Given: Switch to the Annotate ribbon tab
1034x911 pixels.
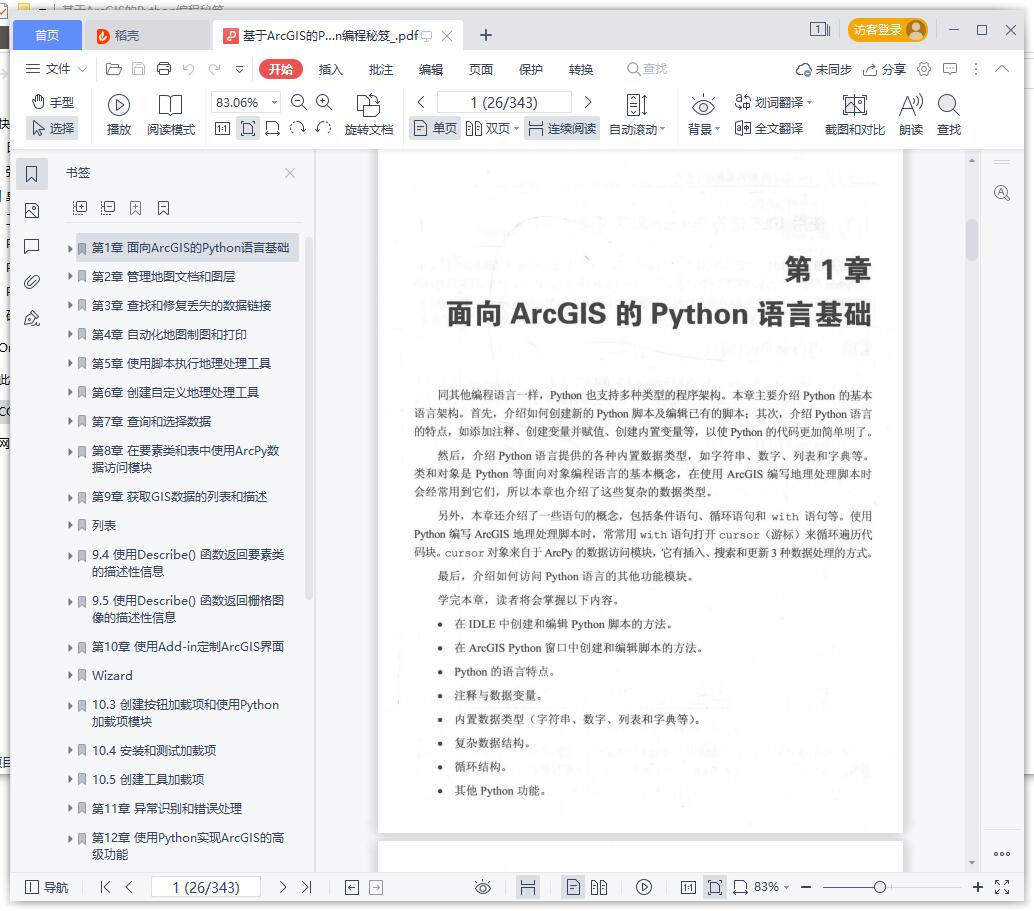Looking at the screenshot, I should [x=380, y=69].
